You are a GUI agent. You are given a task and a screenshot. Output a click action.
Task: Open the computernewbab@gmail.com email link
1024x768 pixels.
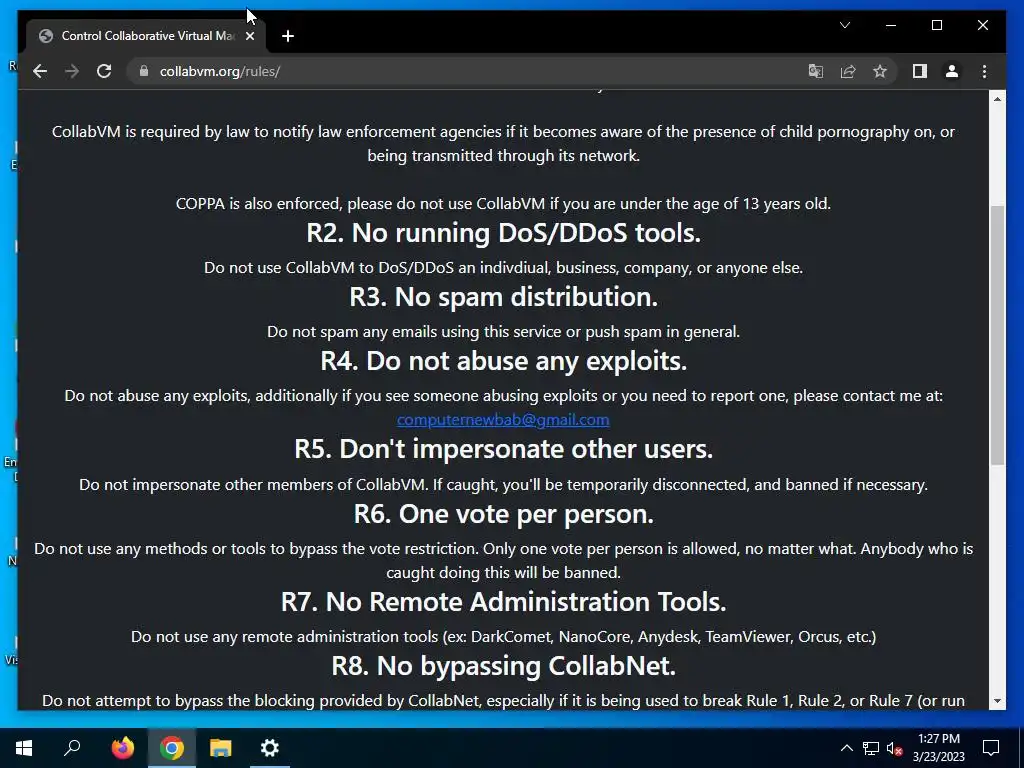(x=503, y=420)
